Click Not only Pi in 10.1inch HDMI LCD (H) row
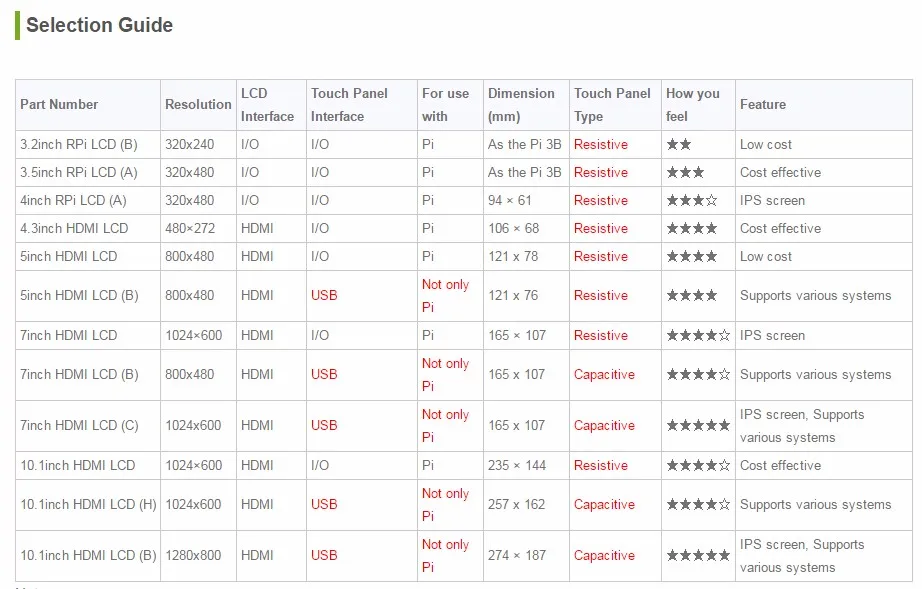The height and width of the screenshot is (589, 922). pos(445,504)
